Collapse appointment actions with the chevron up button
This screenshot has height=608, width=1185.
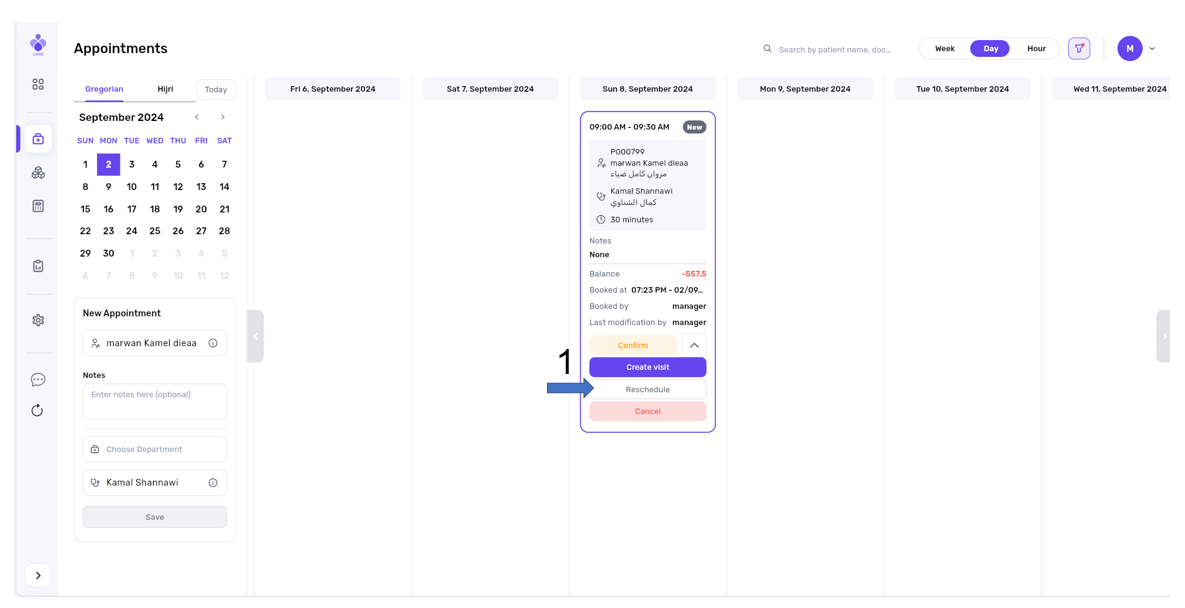pos(694,345)
